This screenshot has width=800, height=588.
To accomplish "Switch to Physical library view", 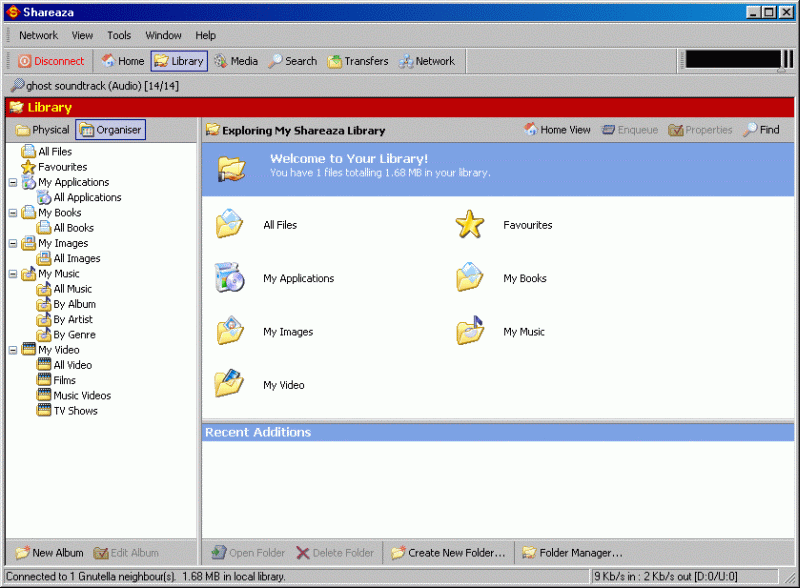I will [x=42, y=130].
